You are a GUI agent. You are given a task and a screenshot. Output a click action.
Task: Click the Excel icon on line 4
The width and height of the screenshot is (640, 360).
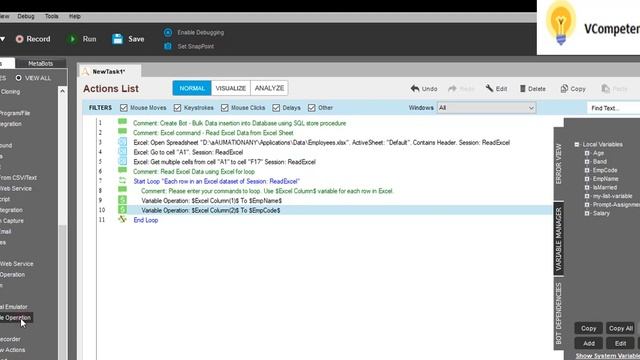[x=122, y=151]
